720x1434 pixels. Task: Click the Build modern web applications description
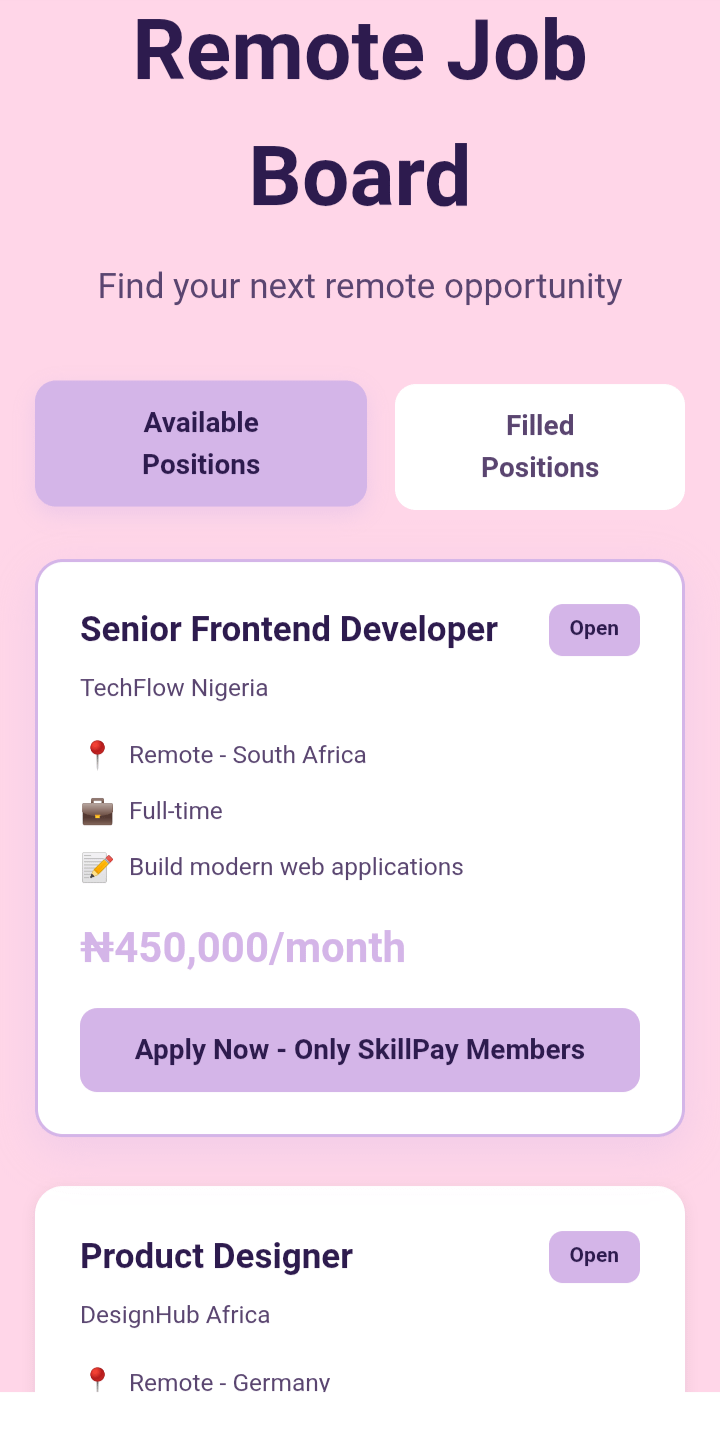pyautogui.click(x=296, y=867)
